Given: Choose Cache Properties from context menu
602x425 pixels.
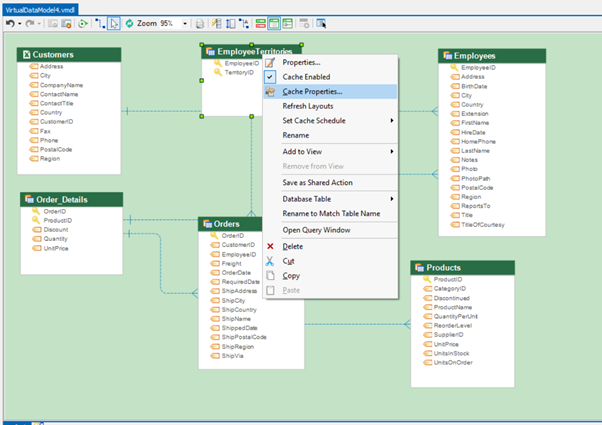Looking at the screenshot, I should coord(312,92).
